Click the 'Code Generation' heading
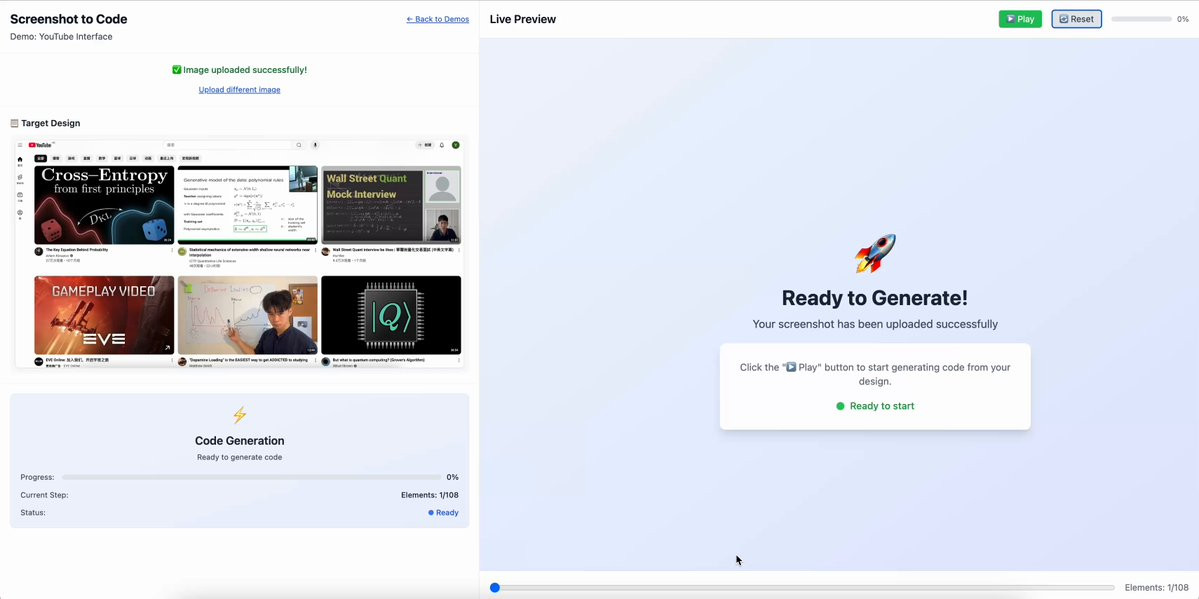The image size is (1199, 599). (x=239, y=441)
